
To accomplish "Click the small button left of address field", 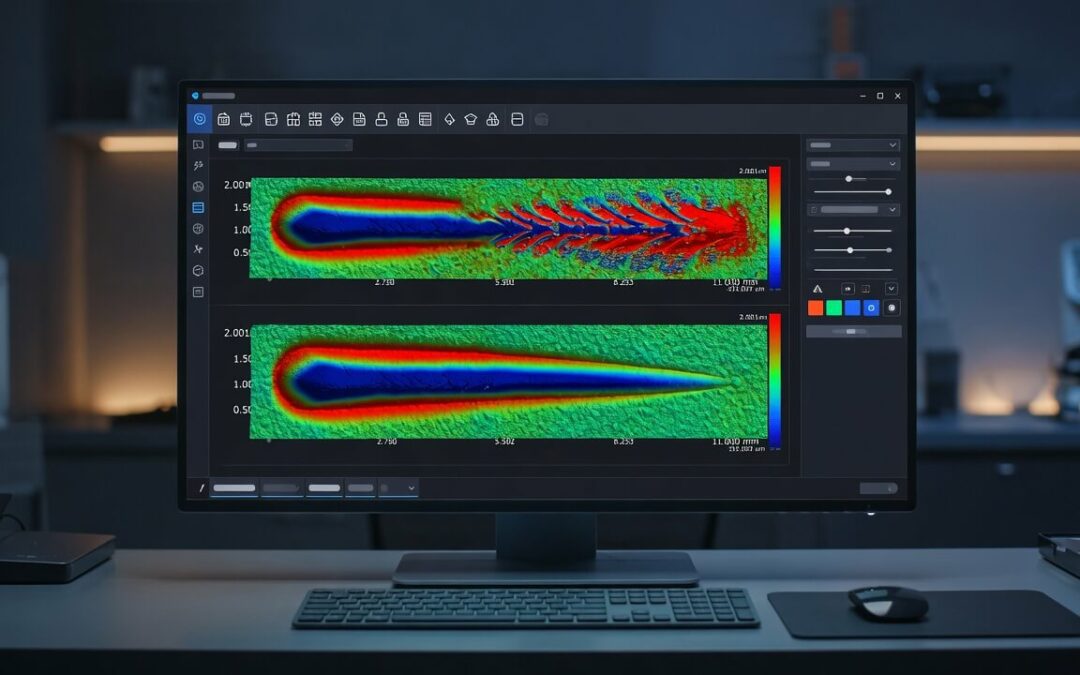I will click(227, 145).
